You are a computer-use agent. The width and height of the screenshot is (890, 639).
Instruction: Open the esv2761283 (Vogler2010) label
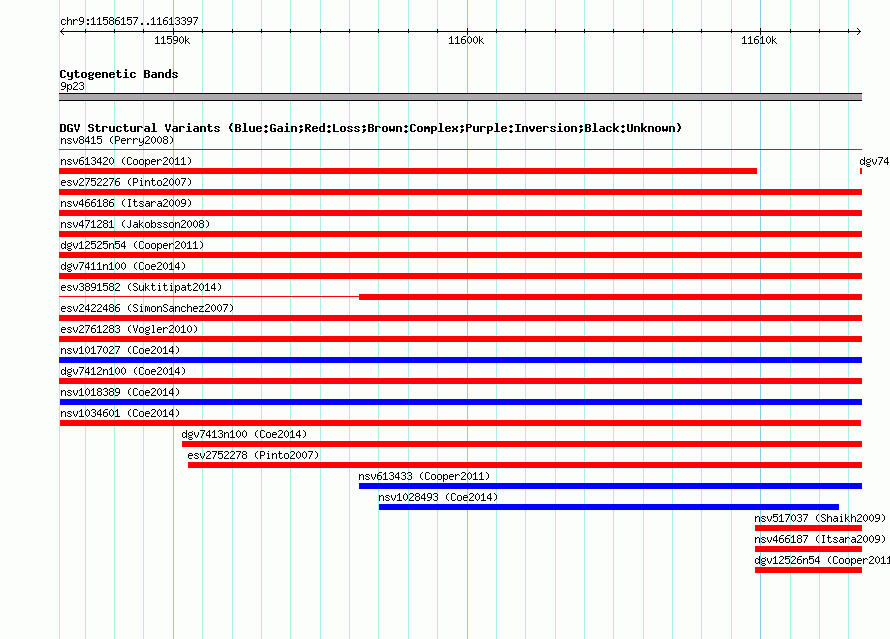129,329
